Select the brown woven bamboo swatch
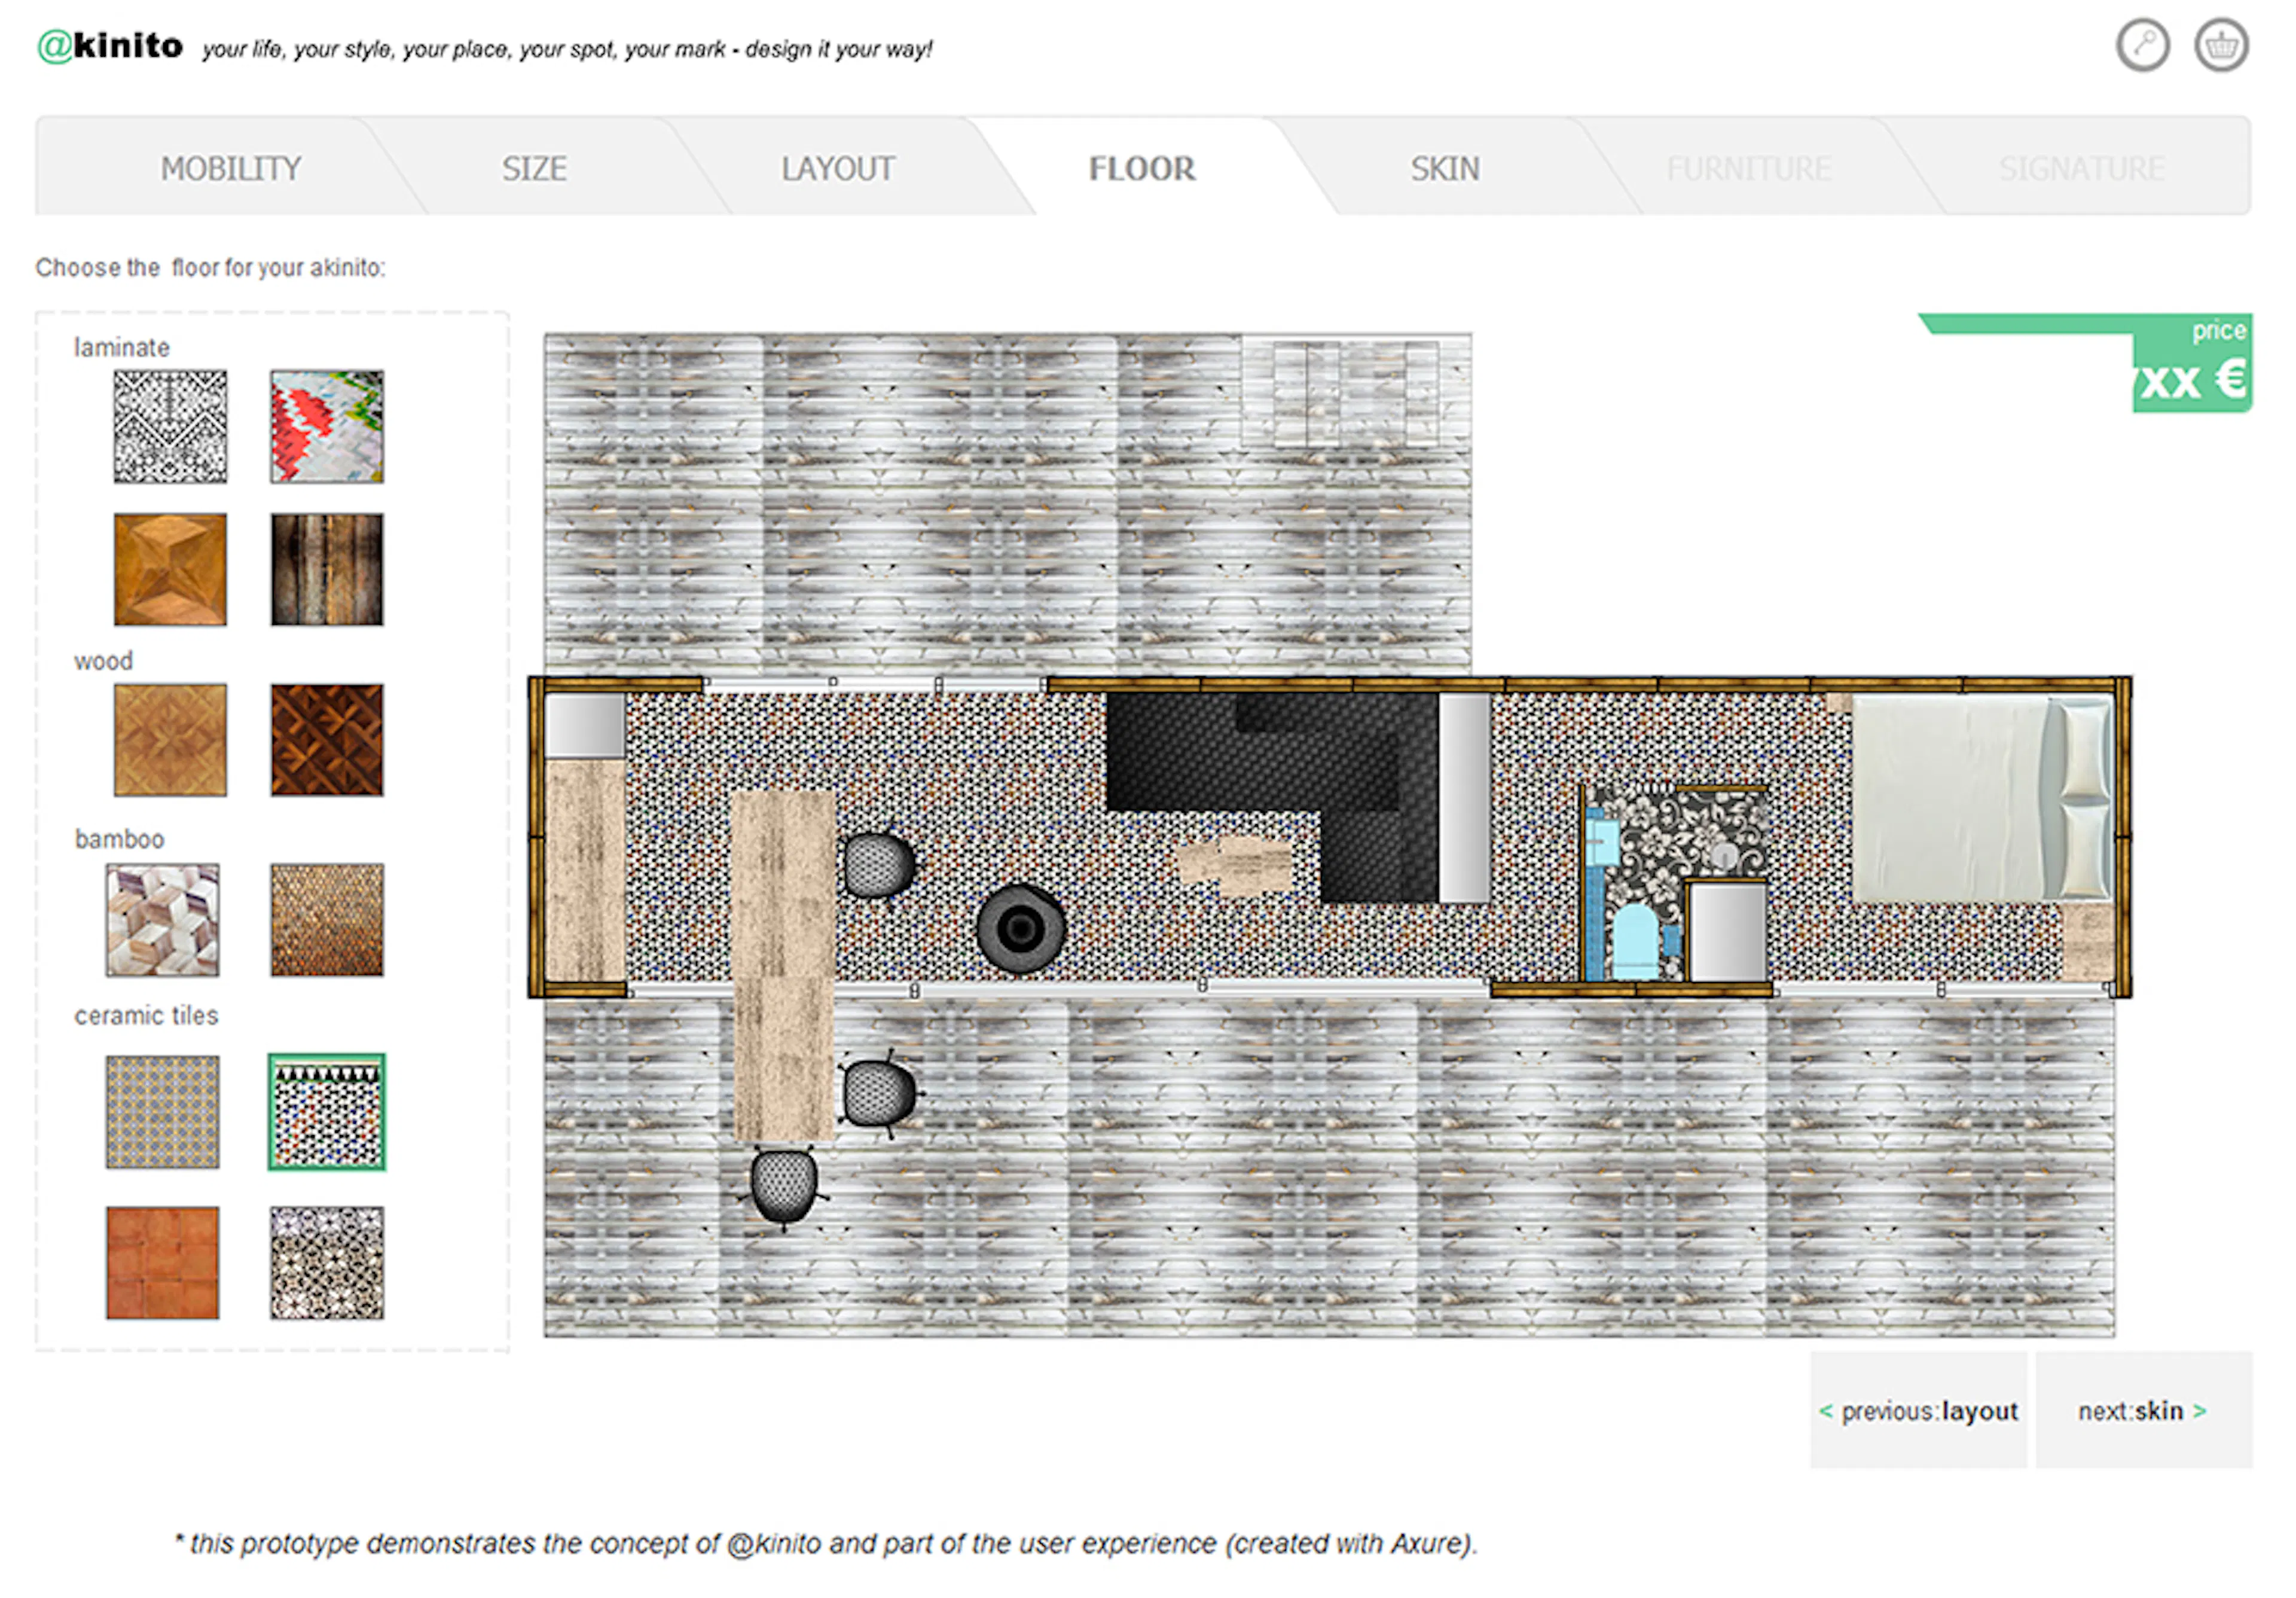This screenshot has height=1598, width=2296. [x=326, y=919]
